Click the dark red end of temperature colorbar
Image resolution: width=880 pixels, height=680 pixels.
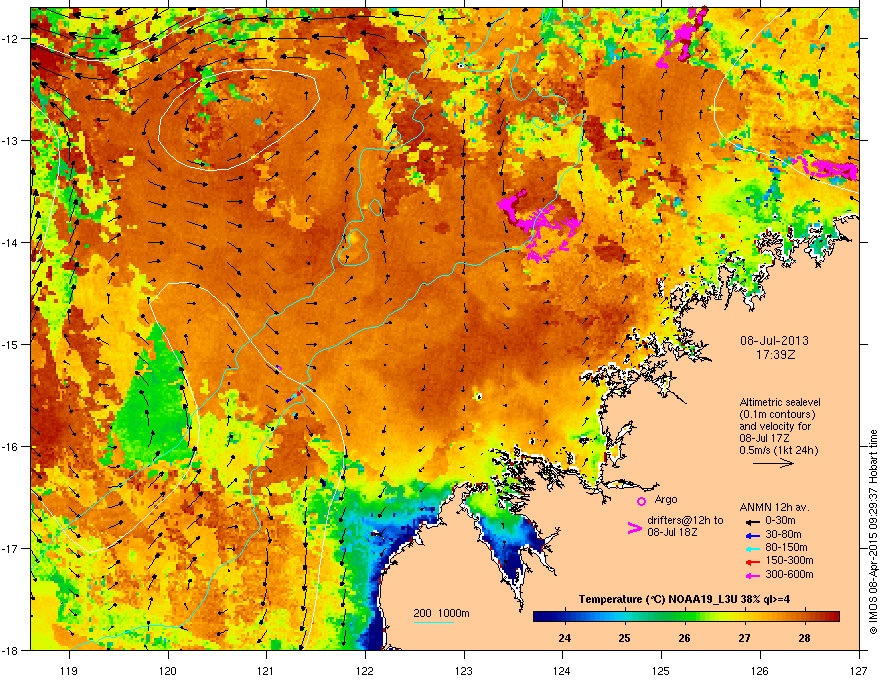(833, 617)
